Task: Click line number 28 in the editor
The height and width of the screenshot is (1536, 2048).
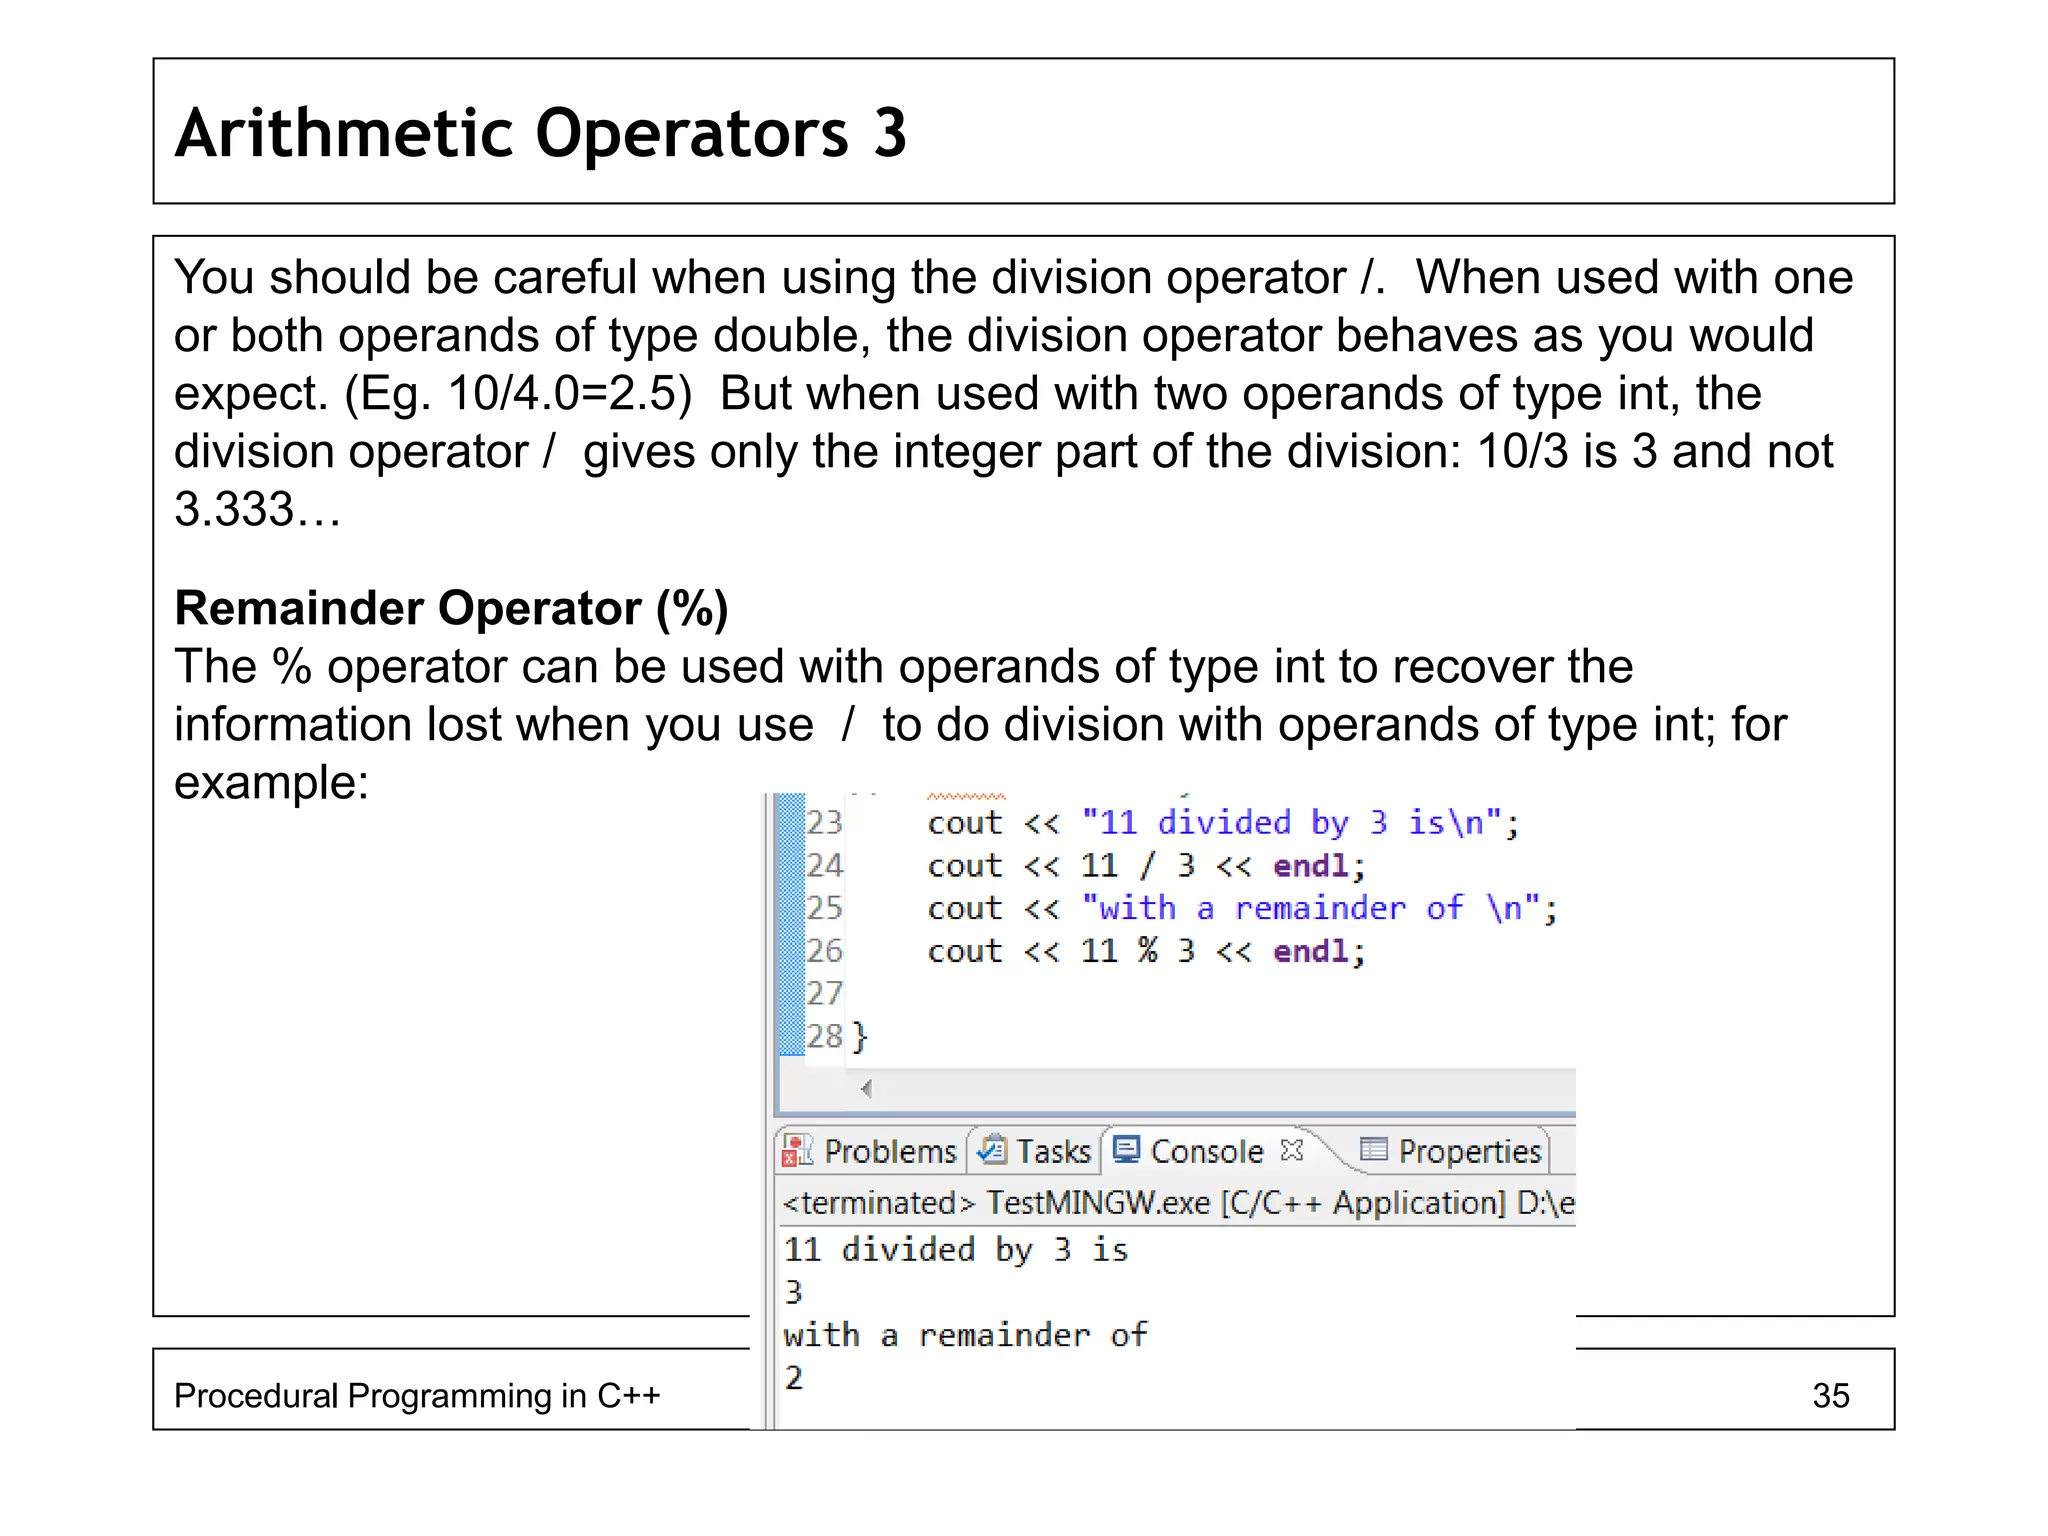Action: (825, 1037)
